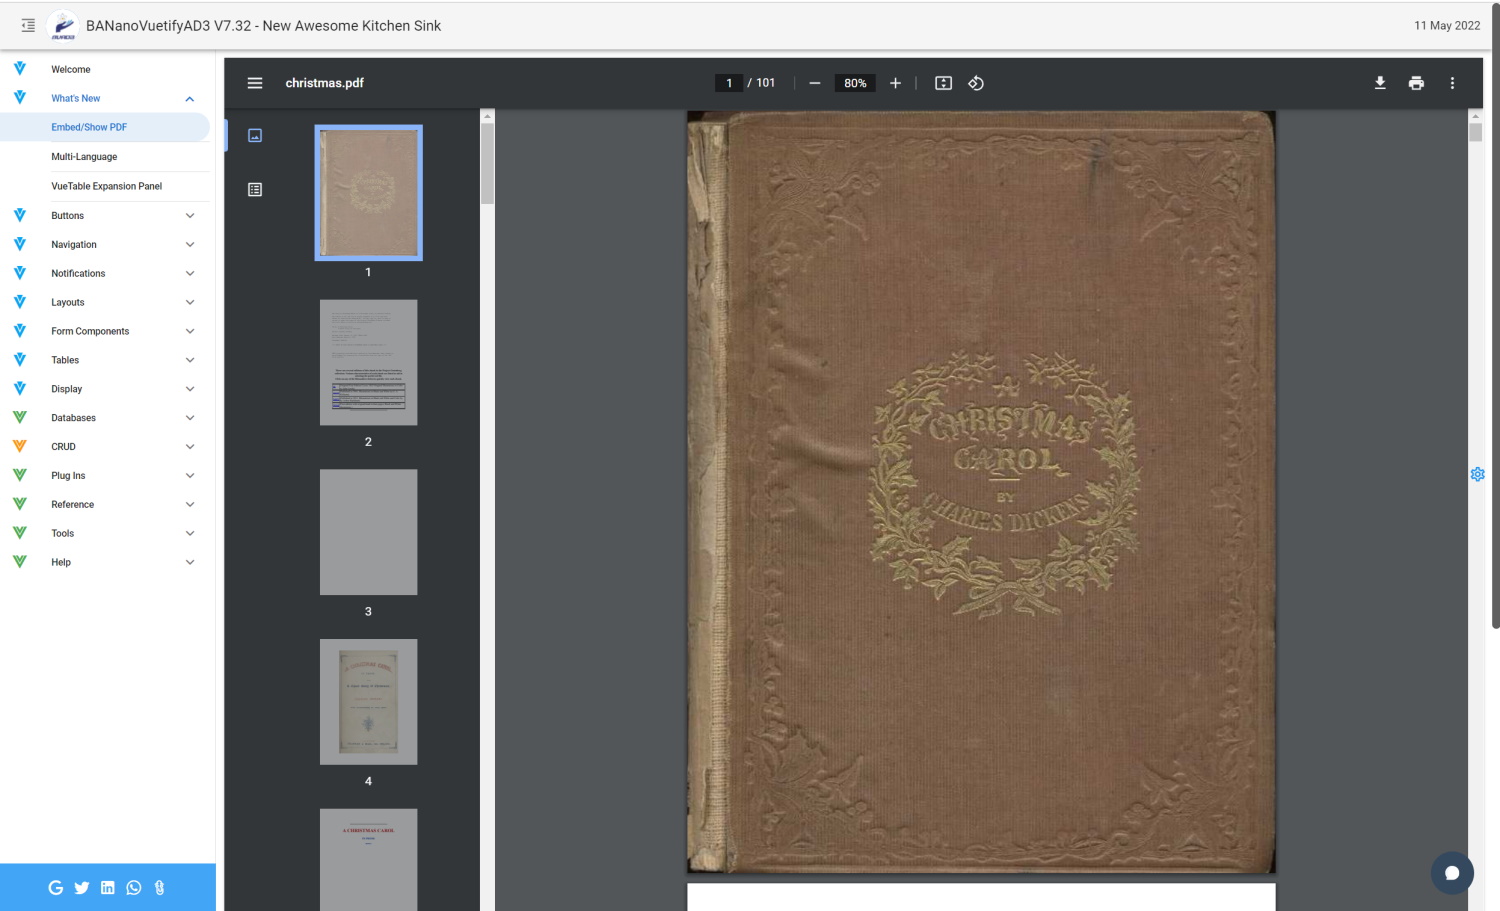Expand the Form Components section chevron
Viewport: 1500px width, 911px height.
190,332
